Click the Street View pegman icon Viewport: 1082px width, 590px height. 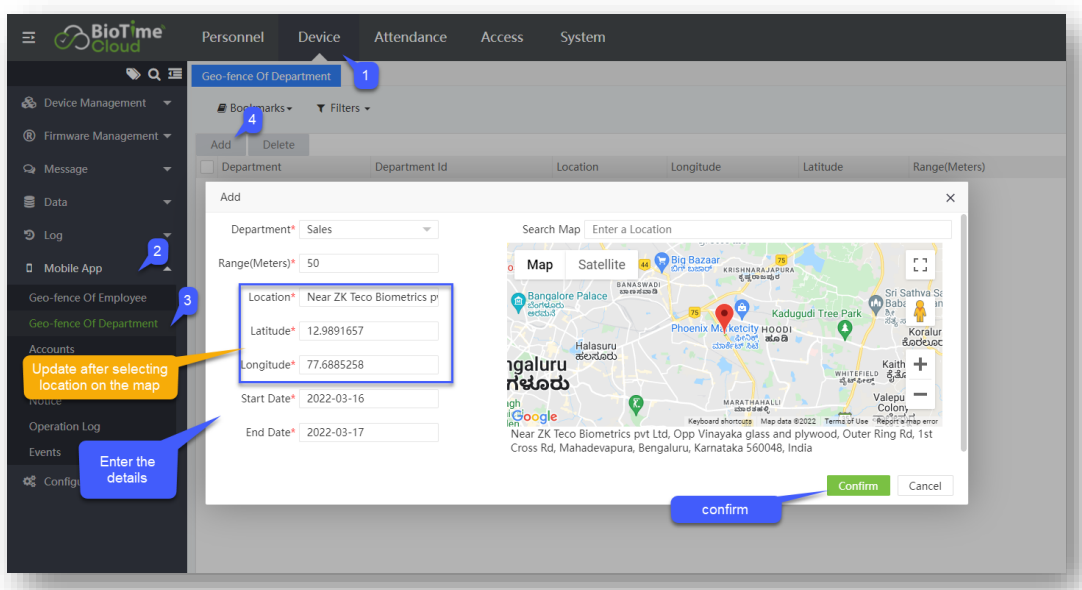pyautogui.click(x=920, y=312)
